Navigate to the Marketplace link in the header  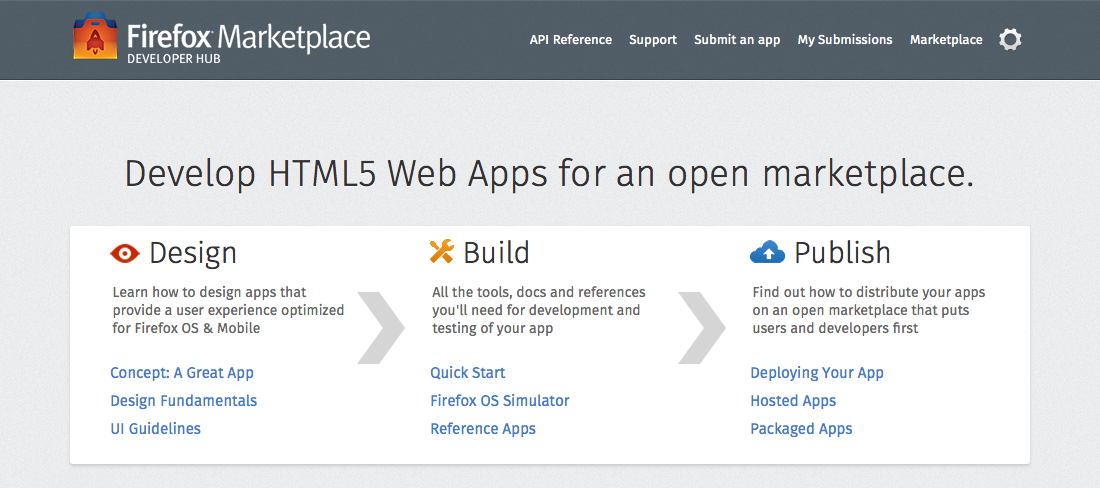pos(946,40)
